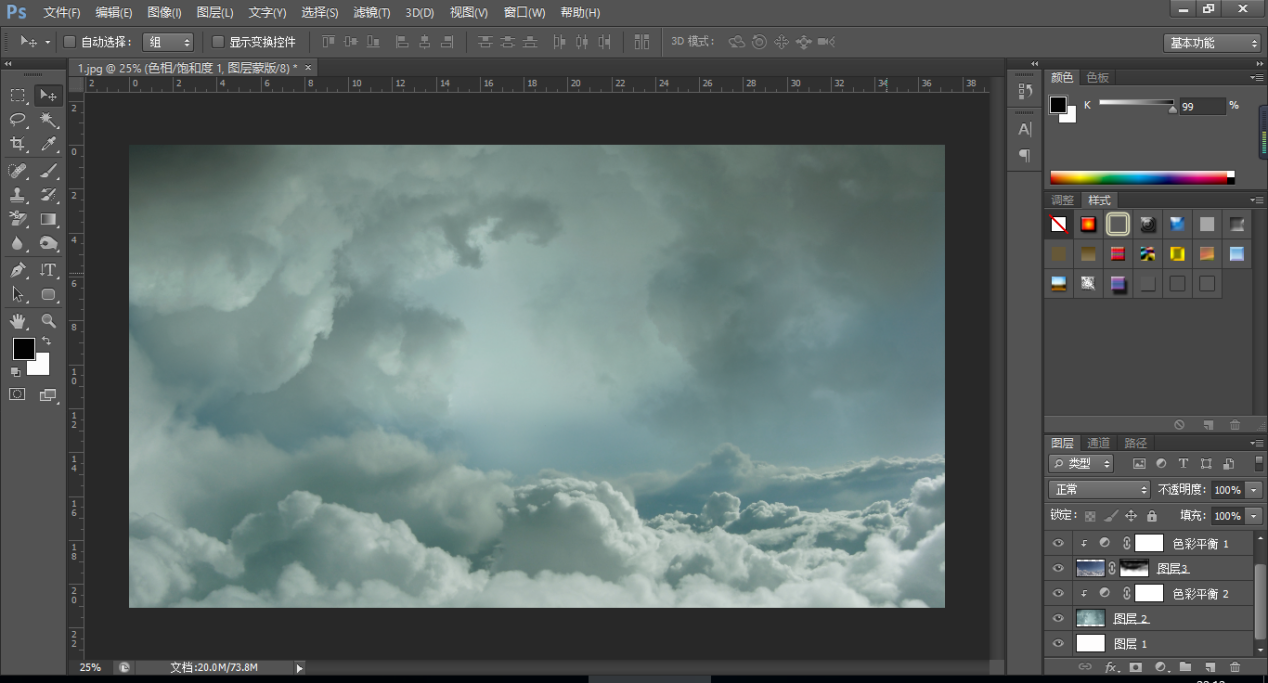The width and height of the screenshot is (1268, 683).
Task: Hide the 图层 2 layer via eye icon
Action: pos(1058,618)
